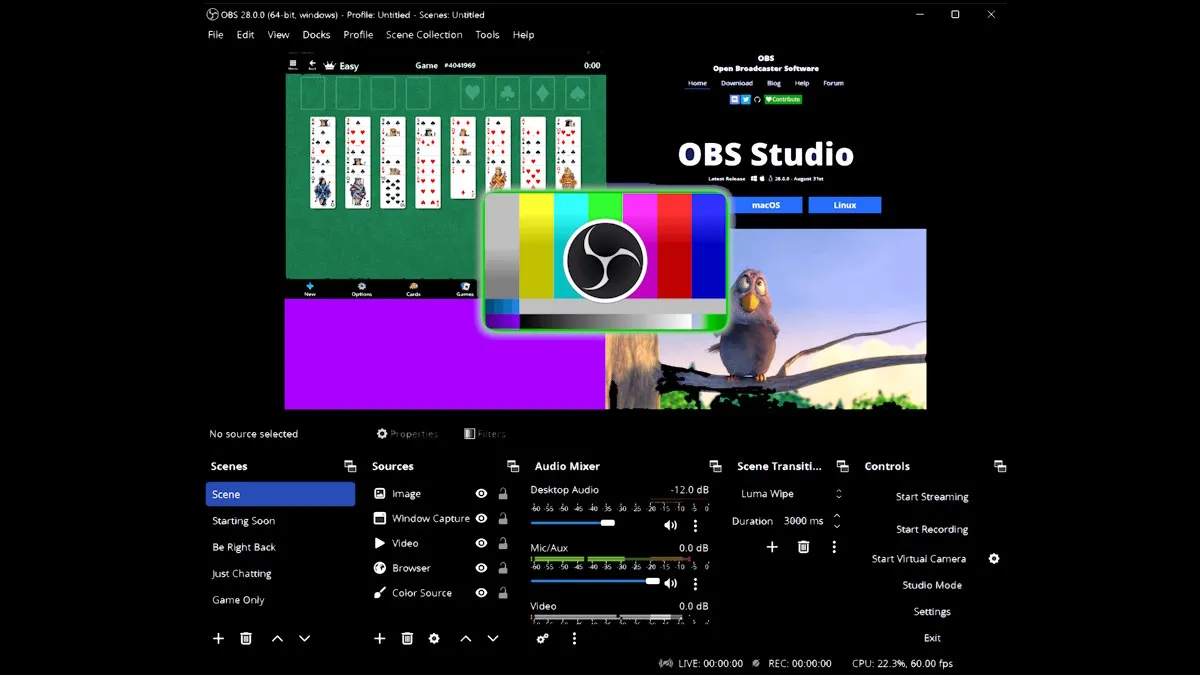
Task: Mute the Mic/Aux speaker icon
Action: (670, 583)
